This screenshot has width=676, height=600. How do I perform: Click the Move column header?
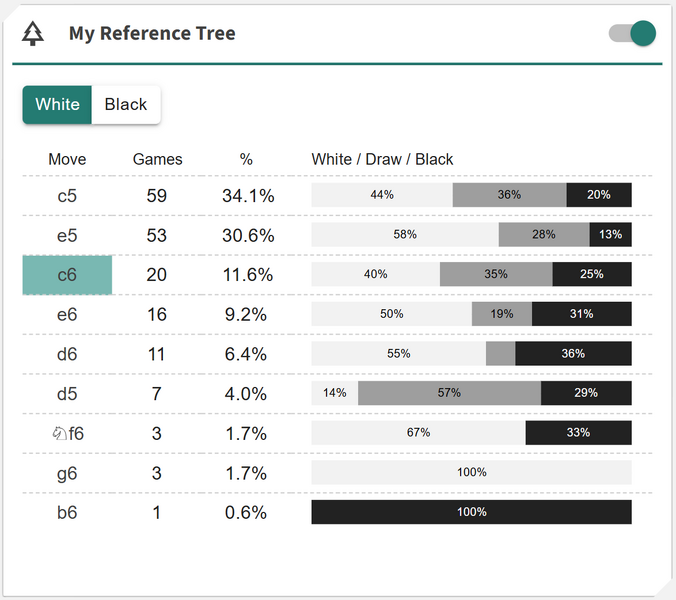coord(67,159)
